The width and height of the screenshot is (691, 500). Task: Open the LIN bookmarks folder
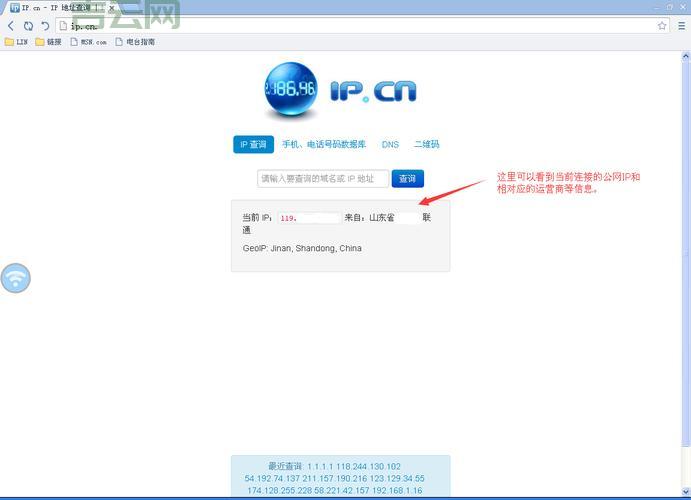coord(16,42)
